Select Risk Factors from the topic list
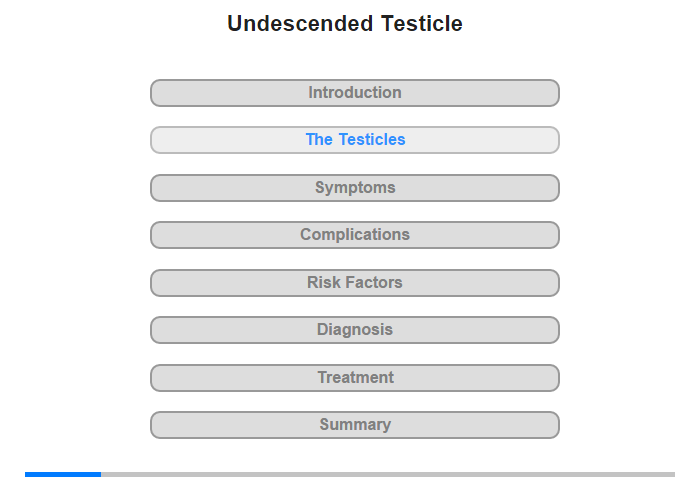 pos(355,283)
